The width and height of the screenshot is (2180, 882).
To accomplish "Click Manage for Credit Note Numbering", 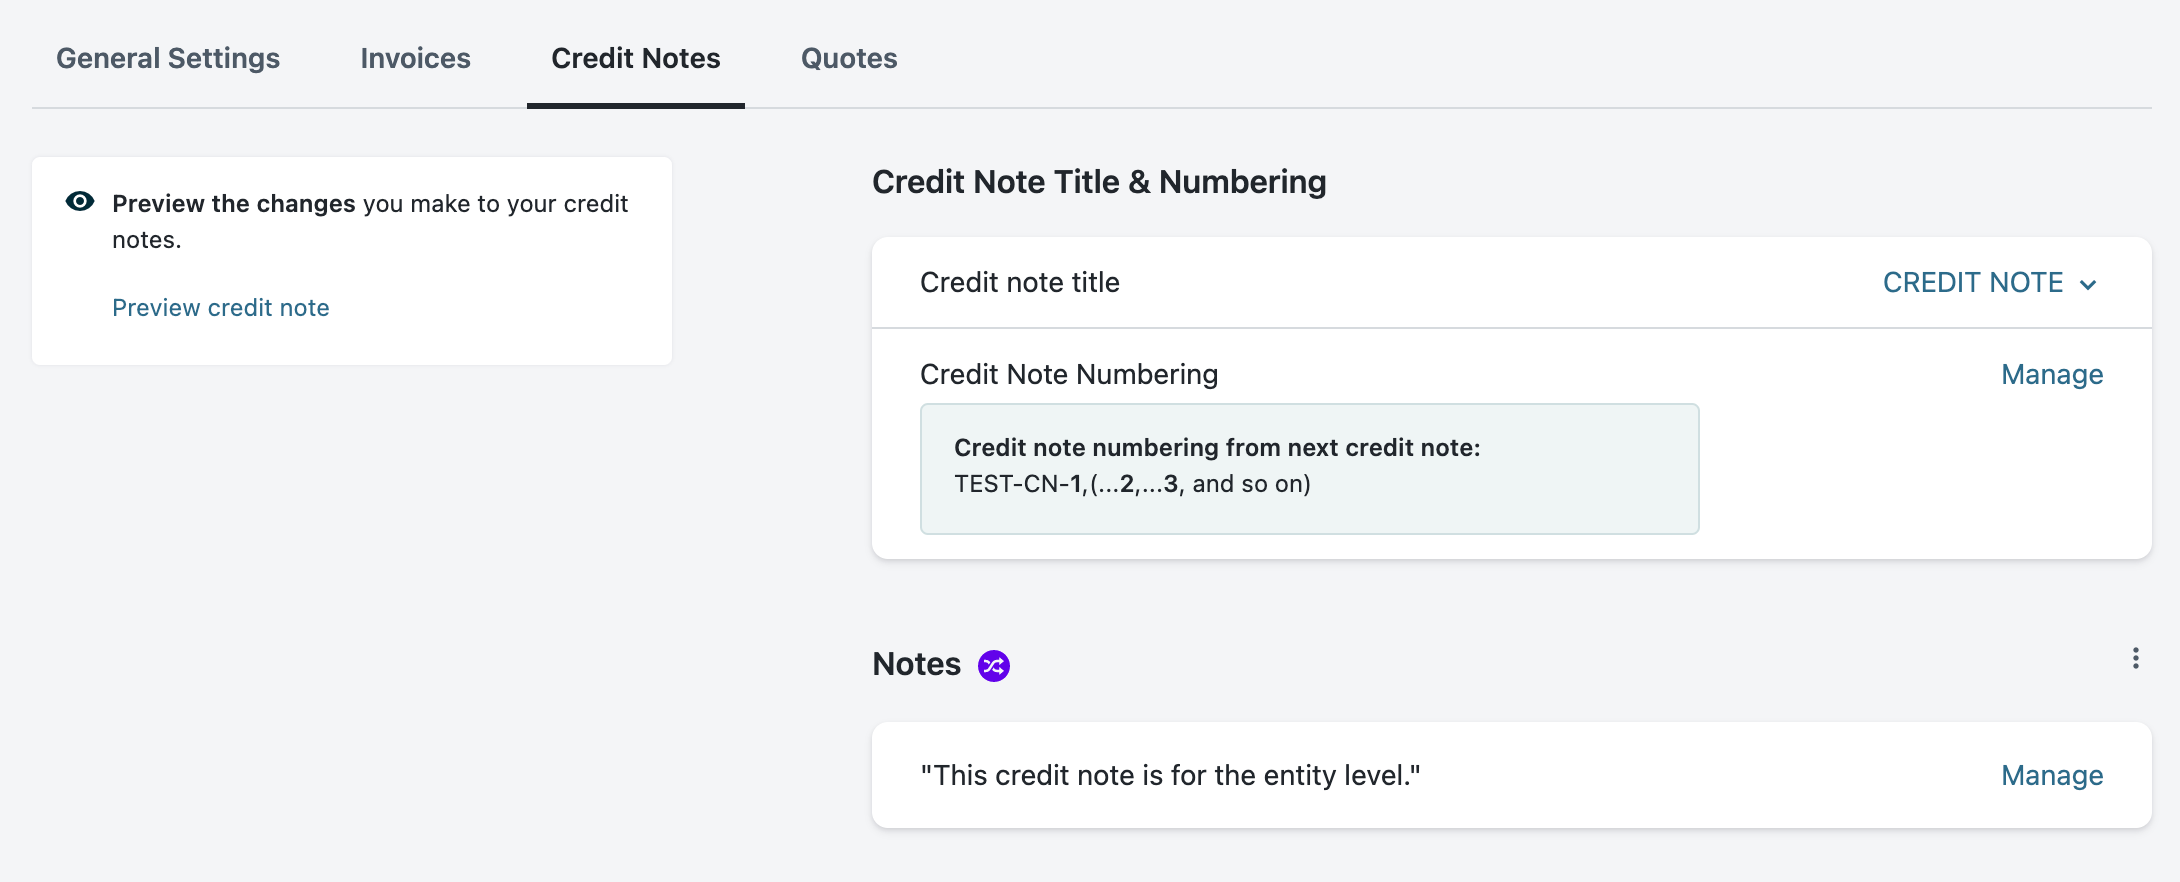I will point(2051,374).
